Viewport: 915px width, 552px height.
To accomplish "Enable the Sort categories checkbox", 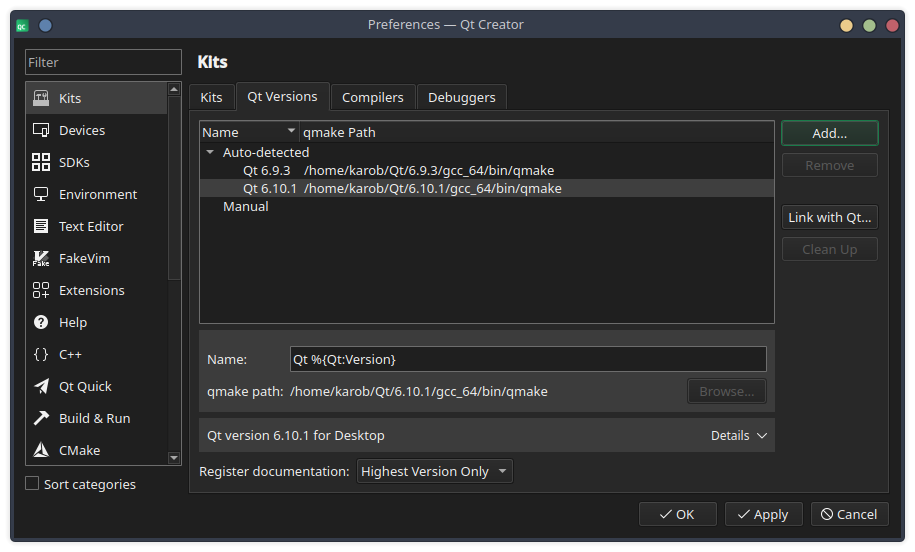I will point(32,484).
